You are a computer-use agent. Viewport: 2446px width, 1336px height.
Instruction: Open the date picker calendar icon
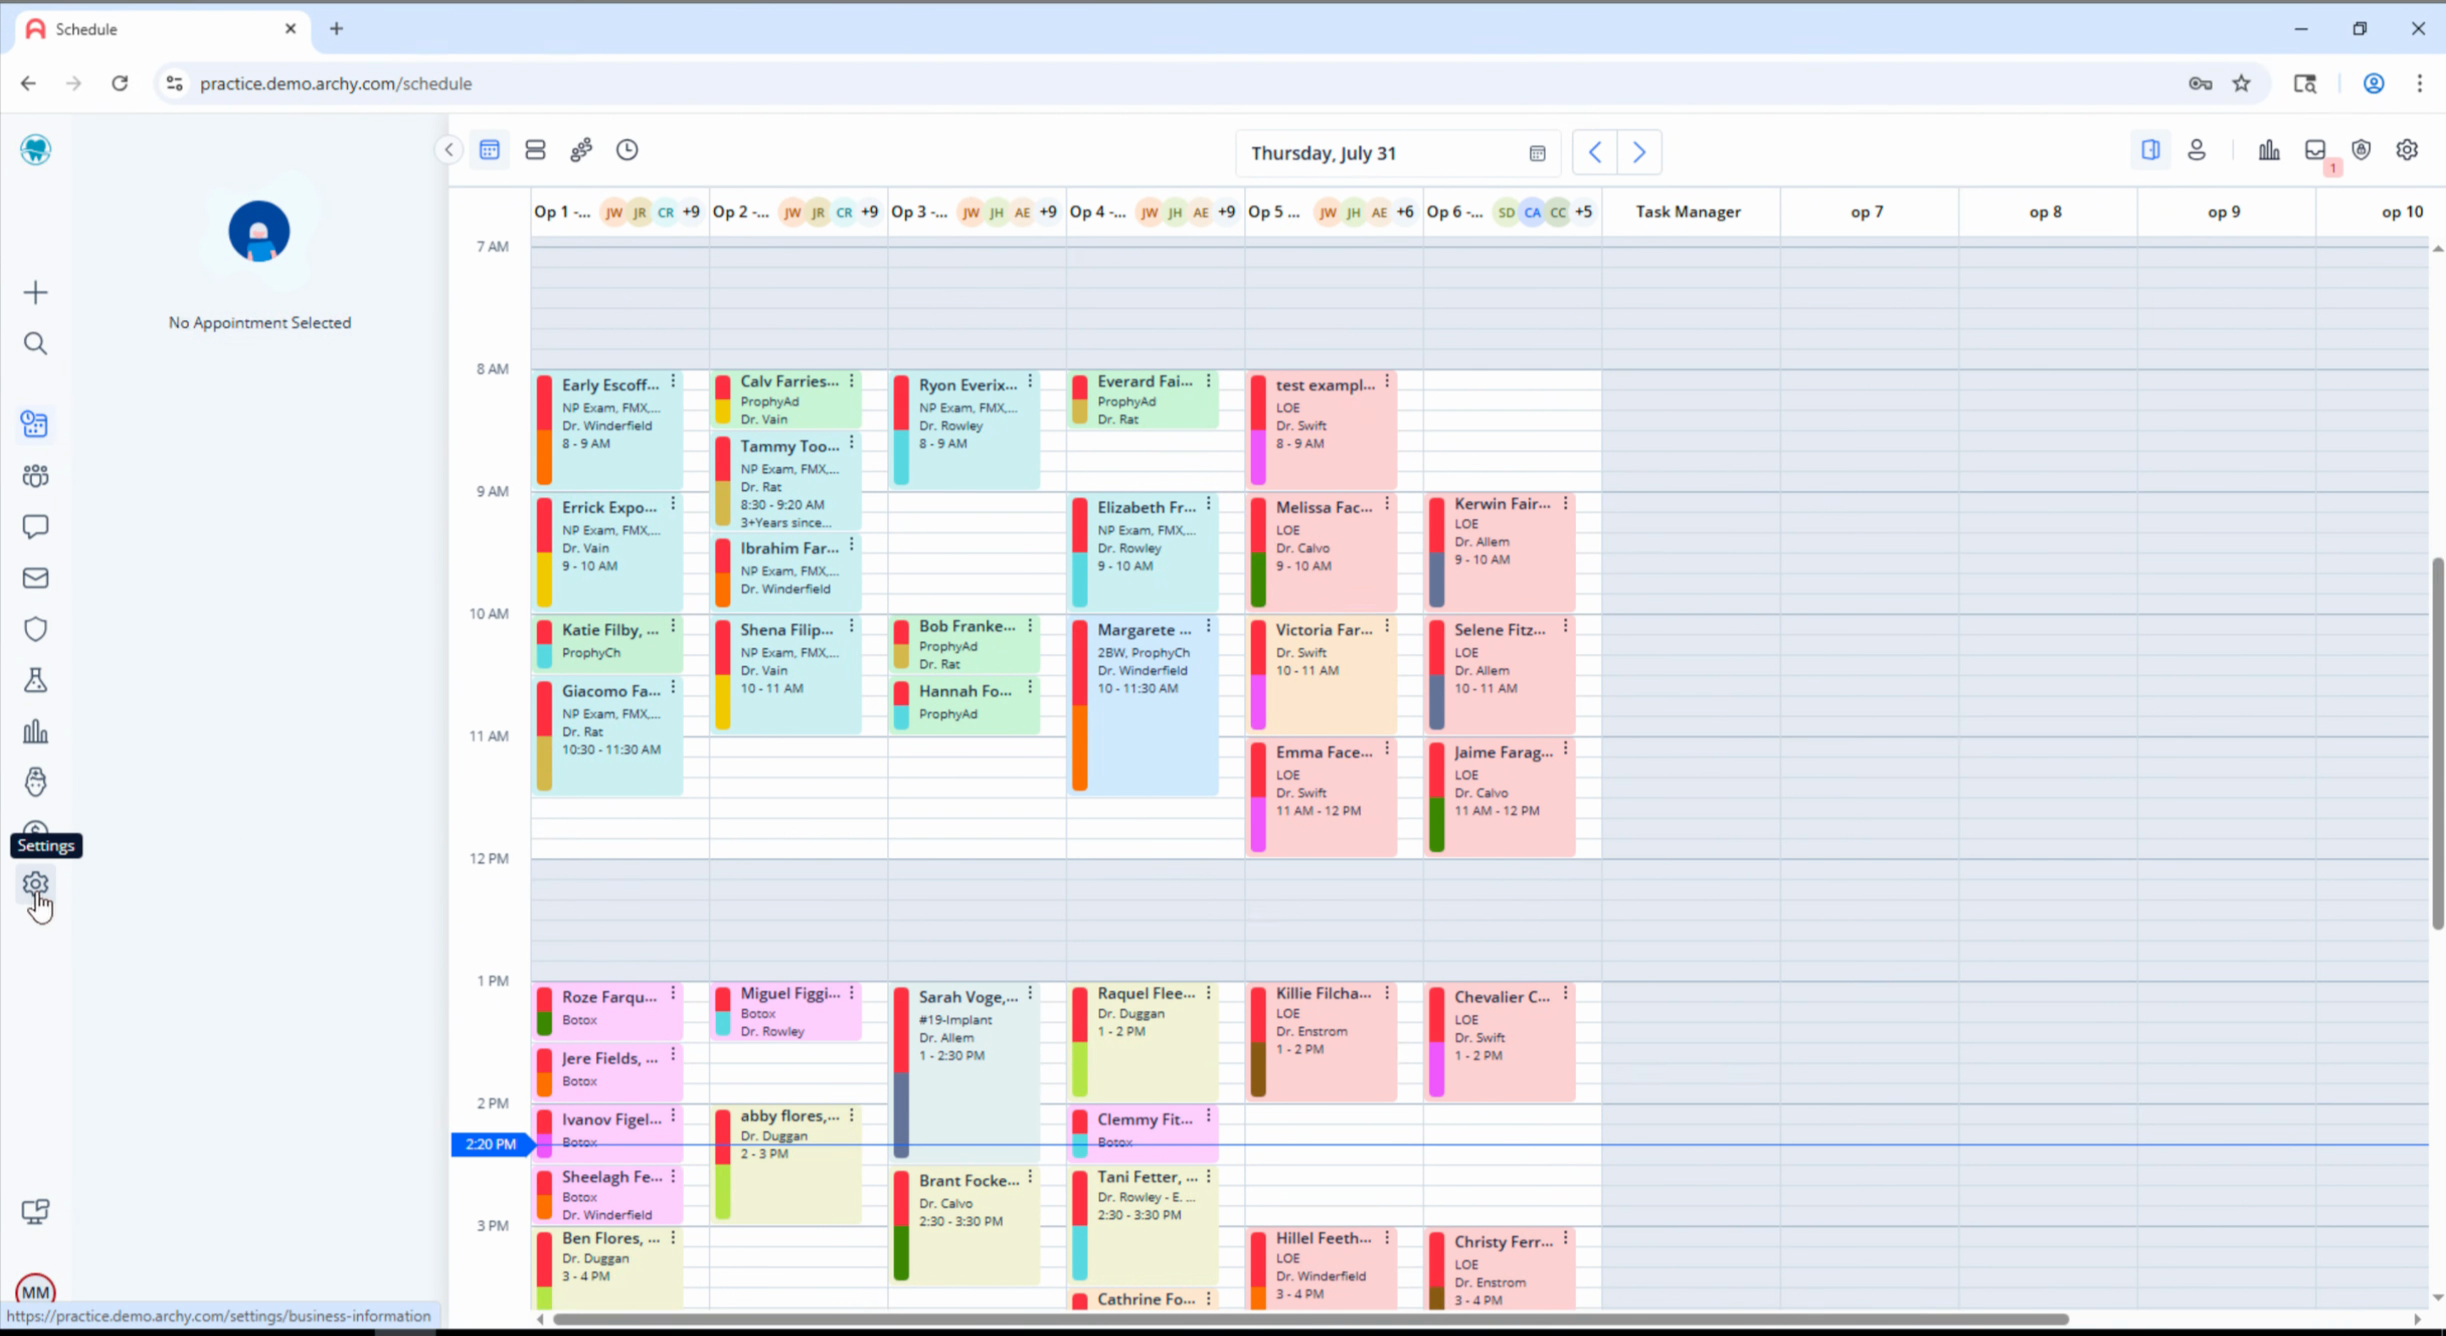pos(1537,153)
